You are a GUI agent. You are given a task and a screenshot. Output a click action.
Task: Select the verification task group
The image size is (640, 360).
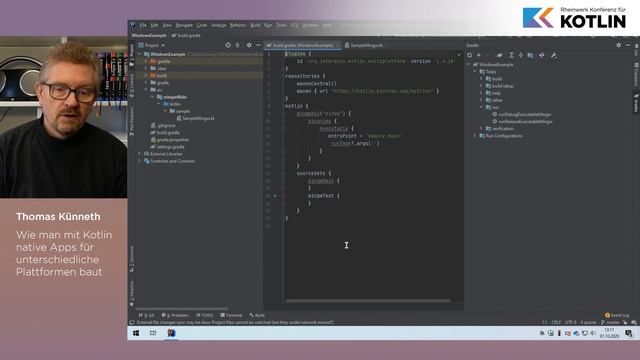point(500,129)
